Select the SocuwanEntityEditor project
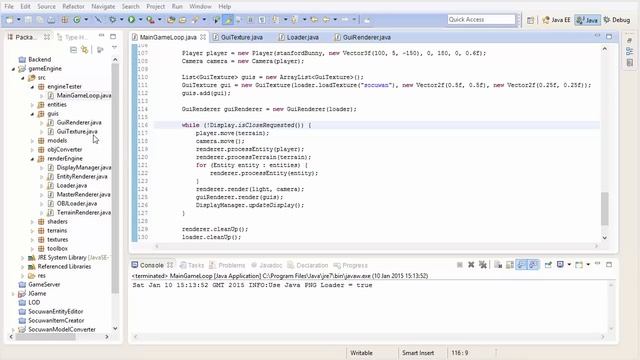 (x=56, y=311)
